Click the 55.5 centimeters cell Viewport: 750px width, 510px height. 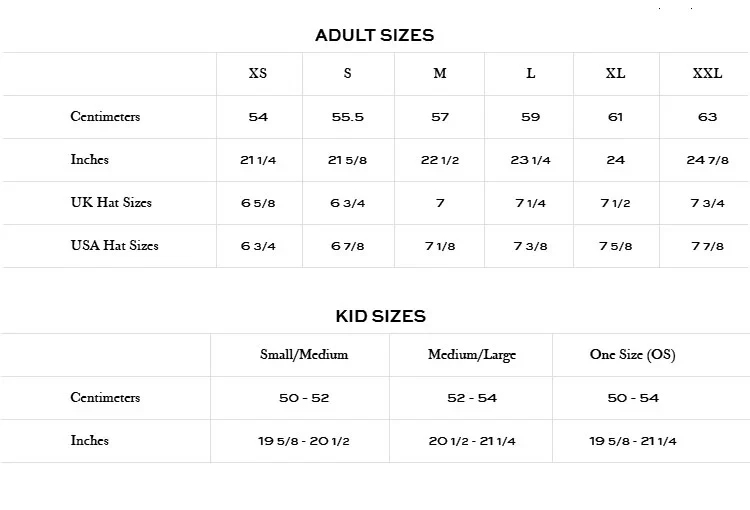pos(348,117)
